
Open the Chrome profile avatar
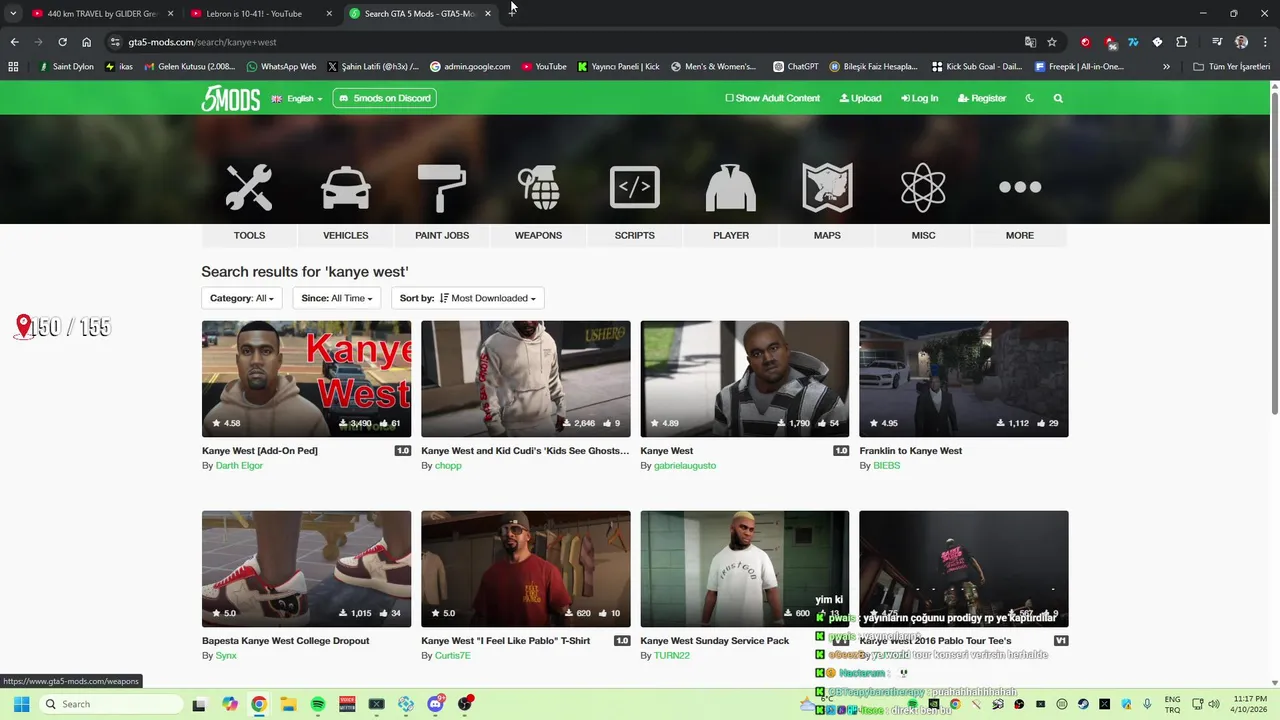click(x=1241, y=42)
